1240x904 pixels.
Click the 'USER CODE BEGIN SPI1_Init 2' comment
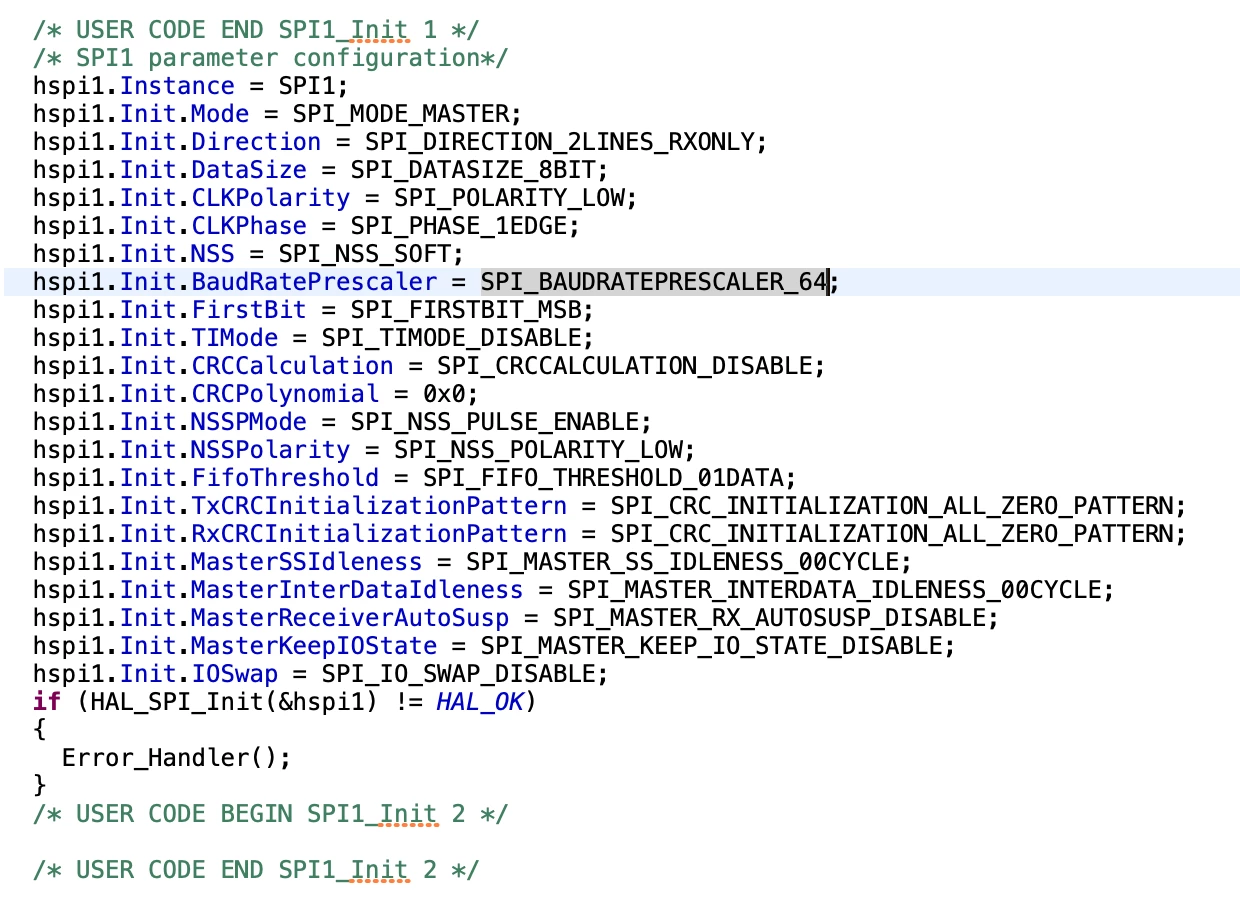271,814
